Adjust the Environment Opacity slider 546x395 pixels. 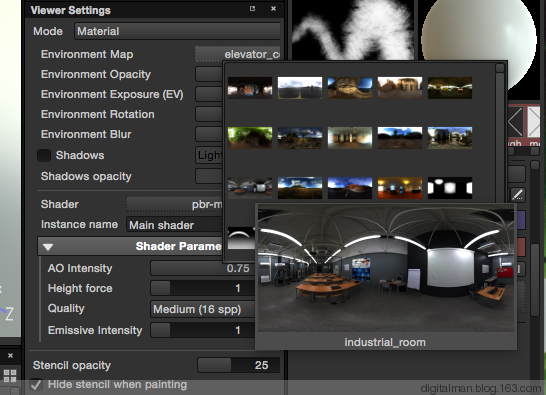pyautogui.click(x=209, y=74)
